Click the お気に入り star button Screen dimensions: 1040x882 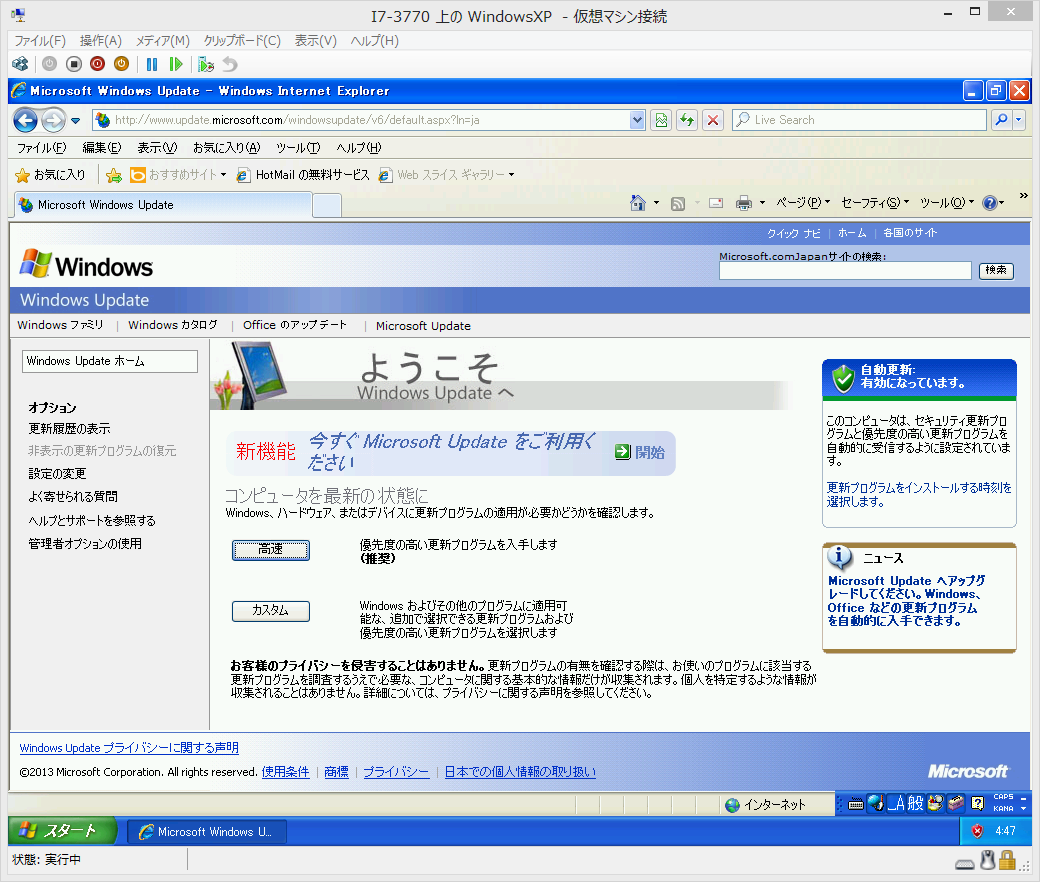click(50, 175)
